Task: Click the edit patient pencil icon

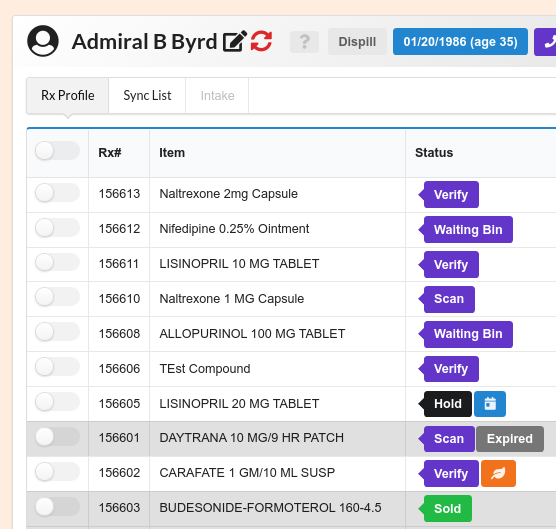Action: [x=234, y=41]
